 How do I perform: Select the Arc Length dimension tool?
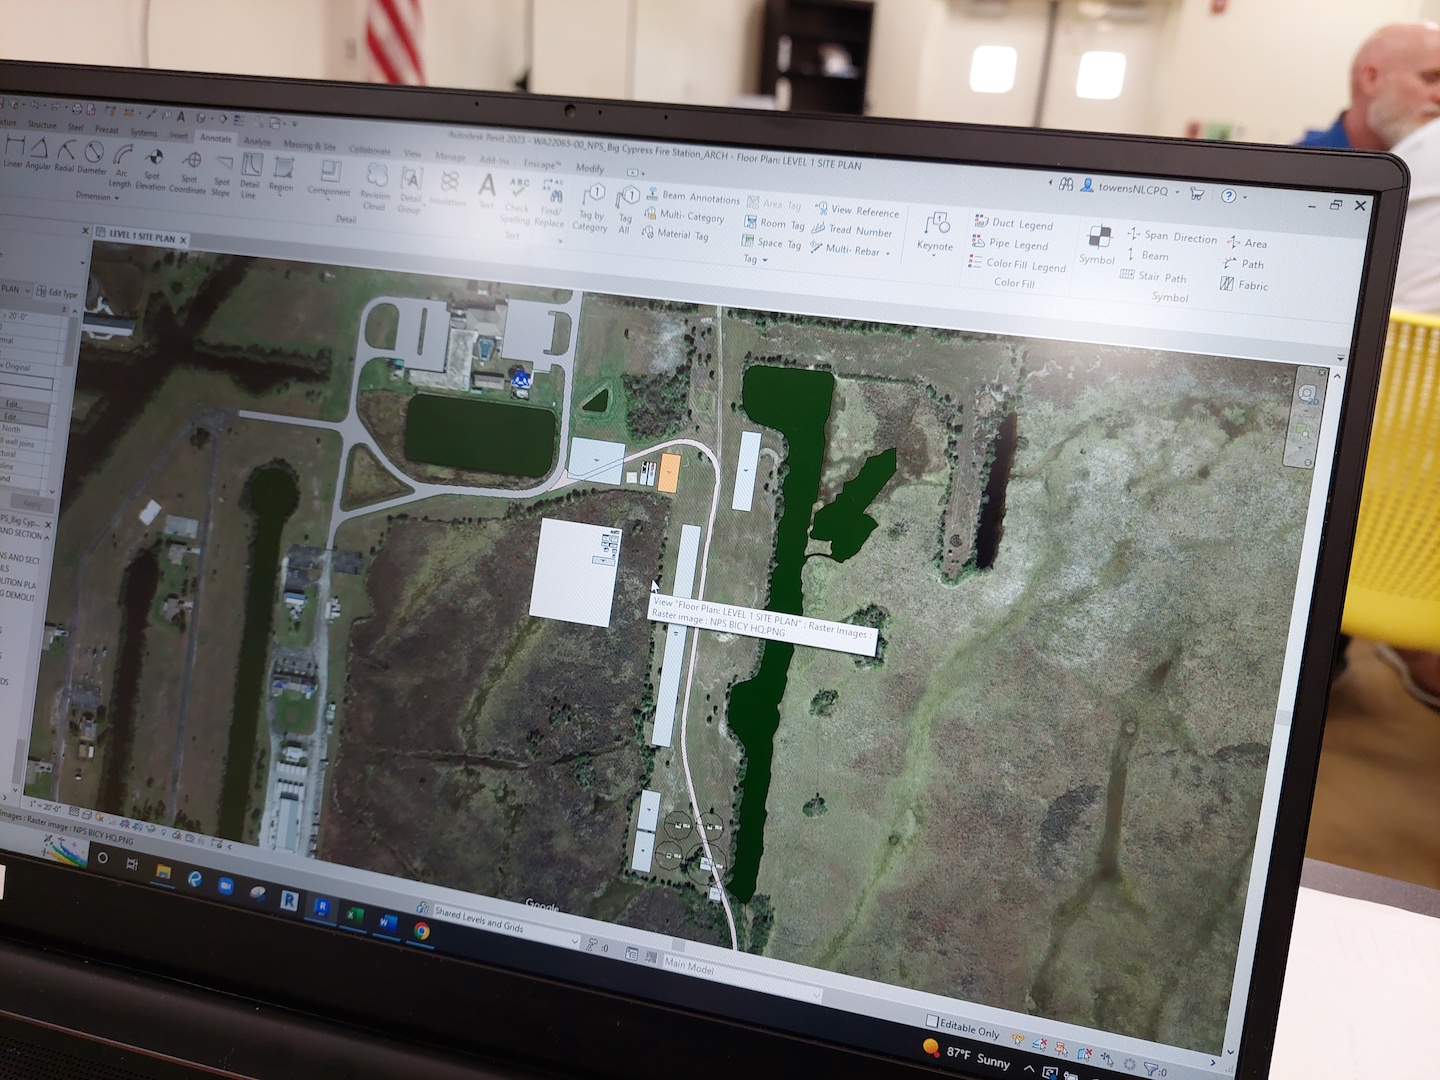(x=121, y=166)
